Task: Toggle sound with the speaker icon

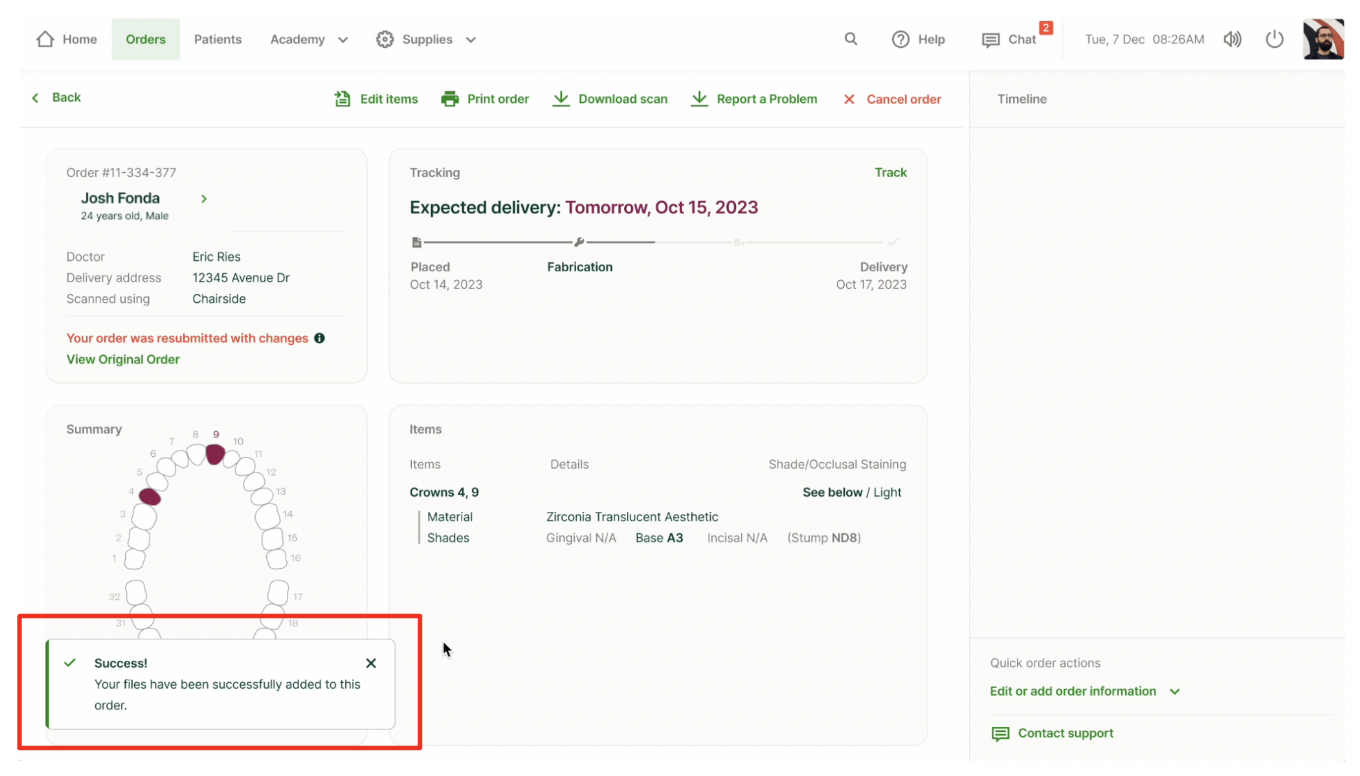Action: click(x=1232, y=40)
